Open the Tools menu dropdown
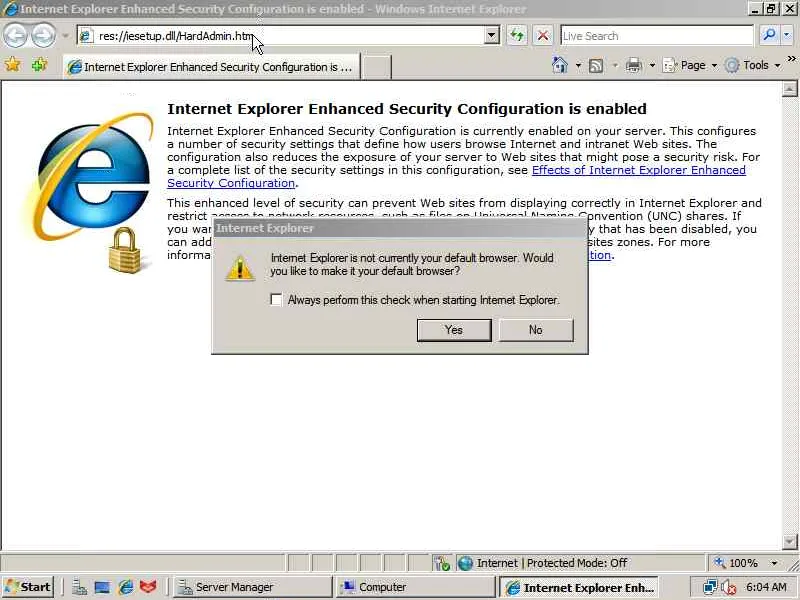Viewport: 800px width, 600px height. click(x=754, y=65)
